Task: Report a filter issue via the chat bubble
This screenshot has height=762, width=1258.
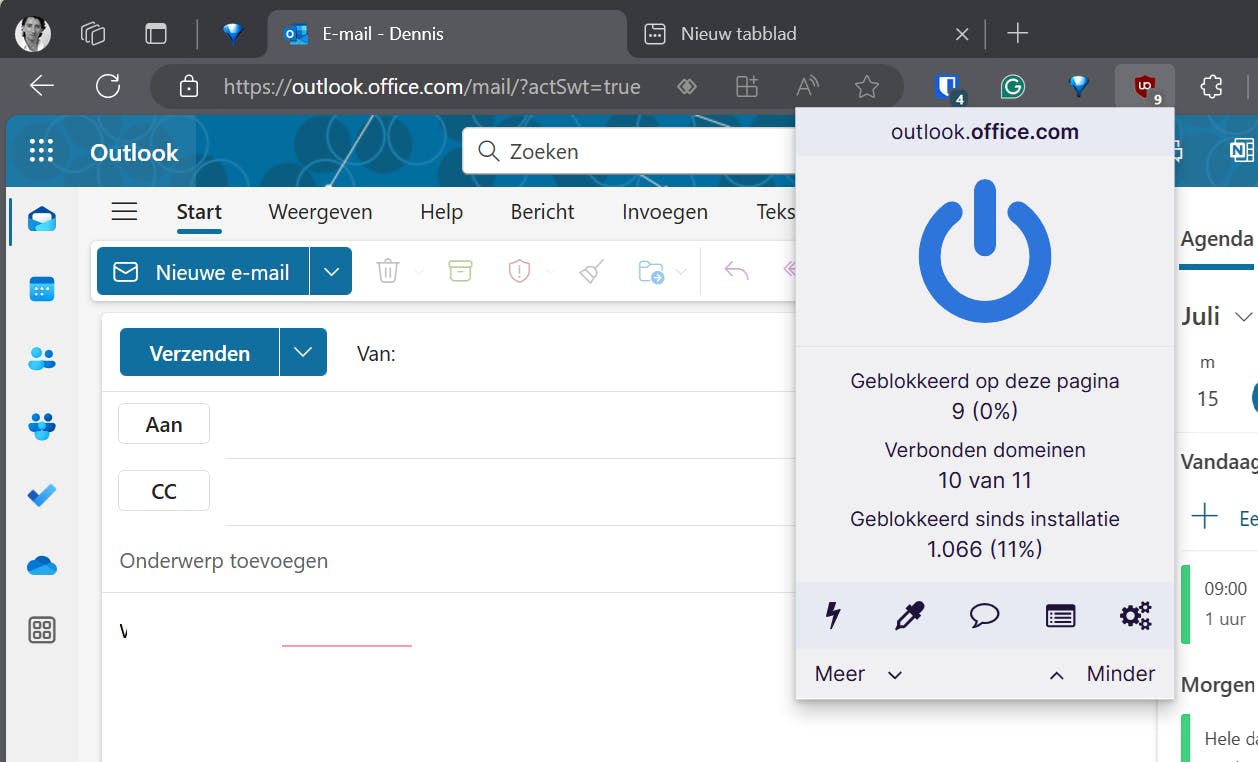Action: click(984, 616)
